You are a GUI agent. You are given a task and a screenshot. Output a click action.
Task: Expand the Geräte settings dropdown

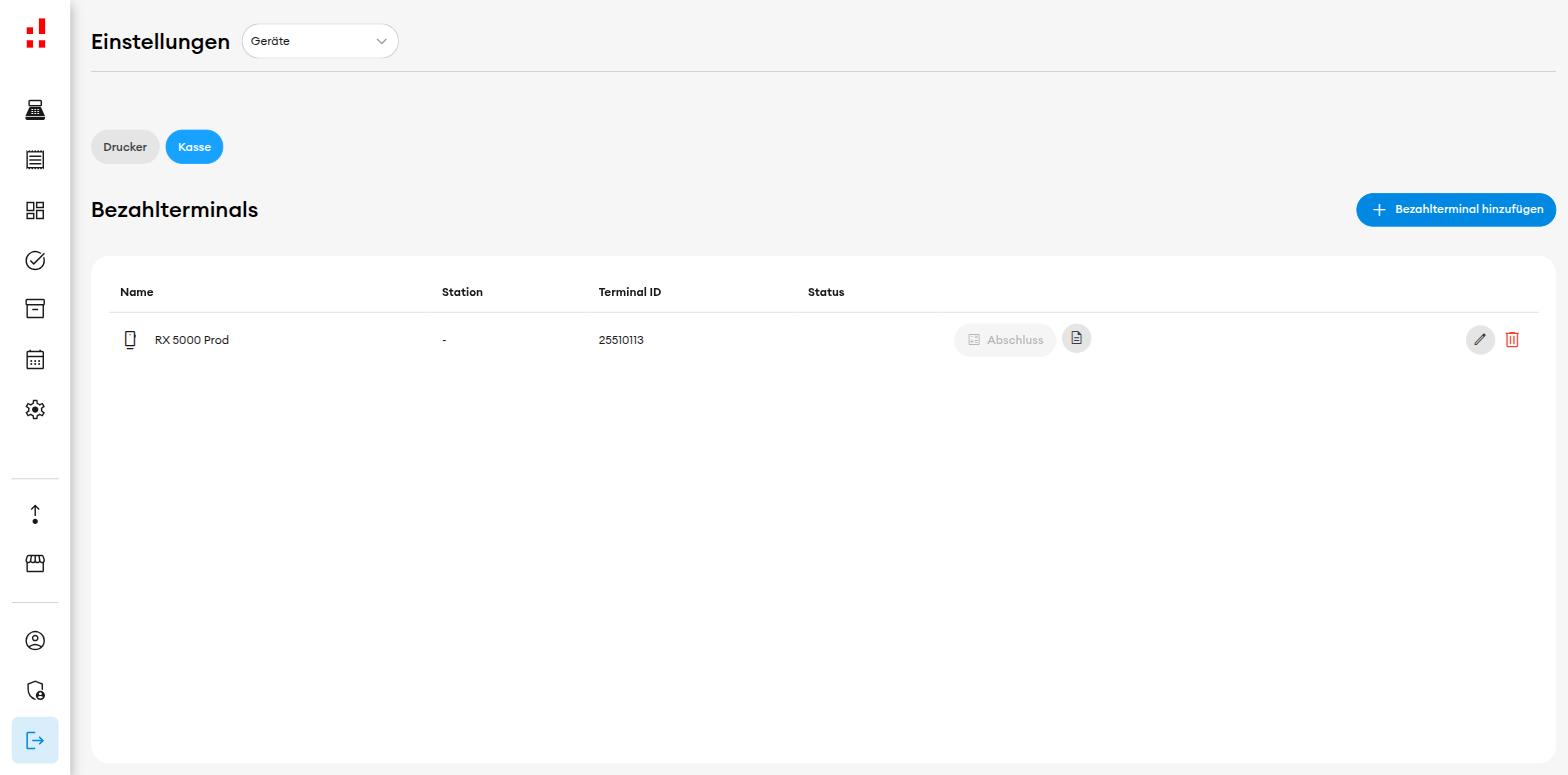(320, 41)
